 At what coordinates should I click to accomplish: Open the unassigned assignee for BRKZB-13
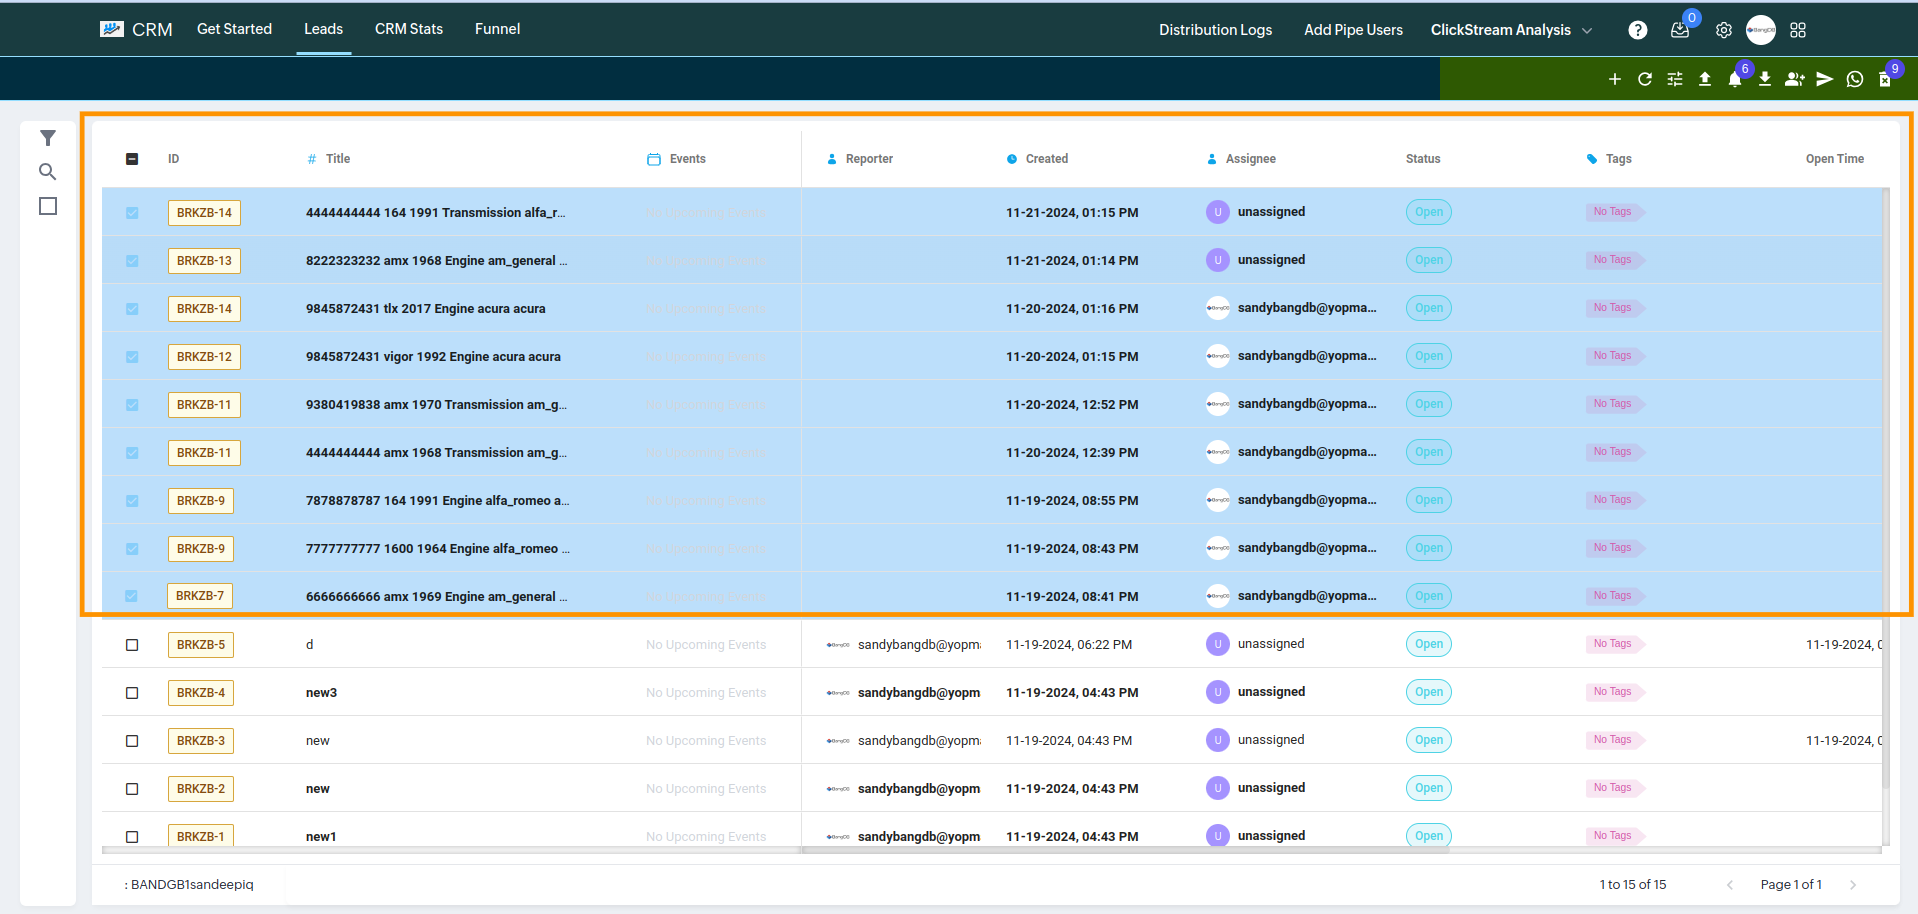1256,260
